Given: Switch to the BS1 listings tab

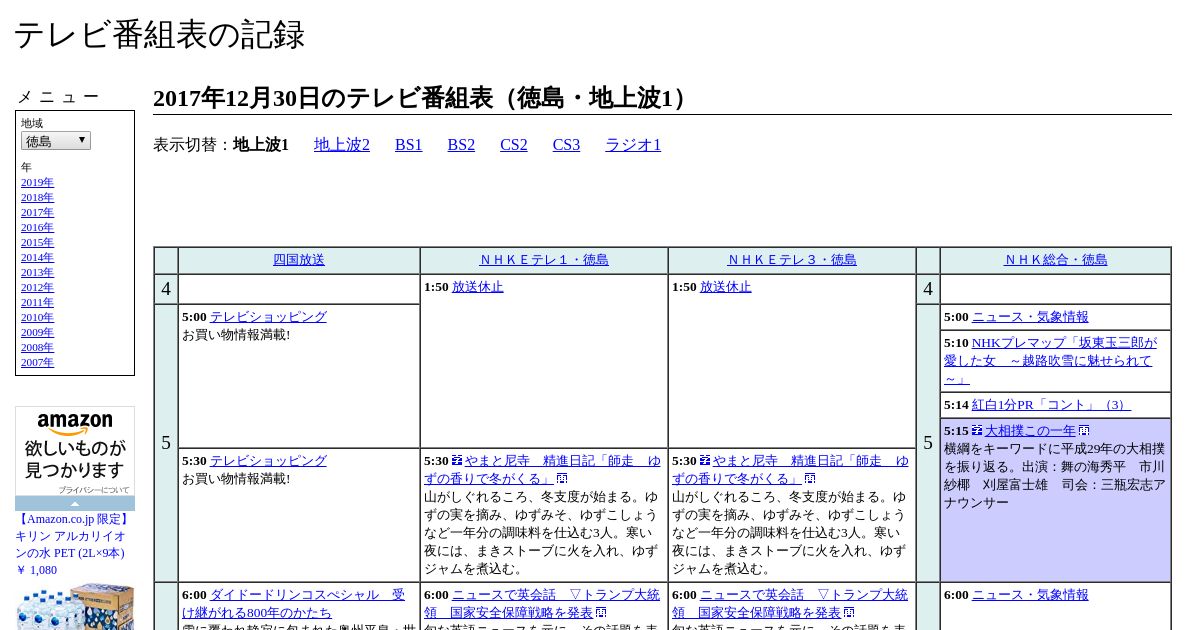Looking at the screenshot, I should click(x=409, y=145).
